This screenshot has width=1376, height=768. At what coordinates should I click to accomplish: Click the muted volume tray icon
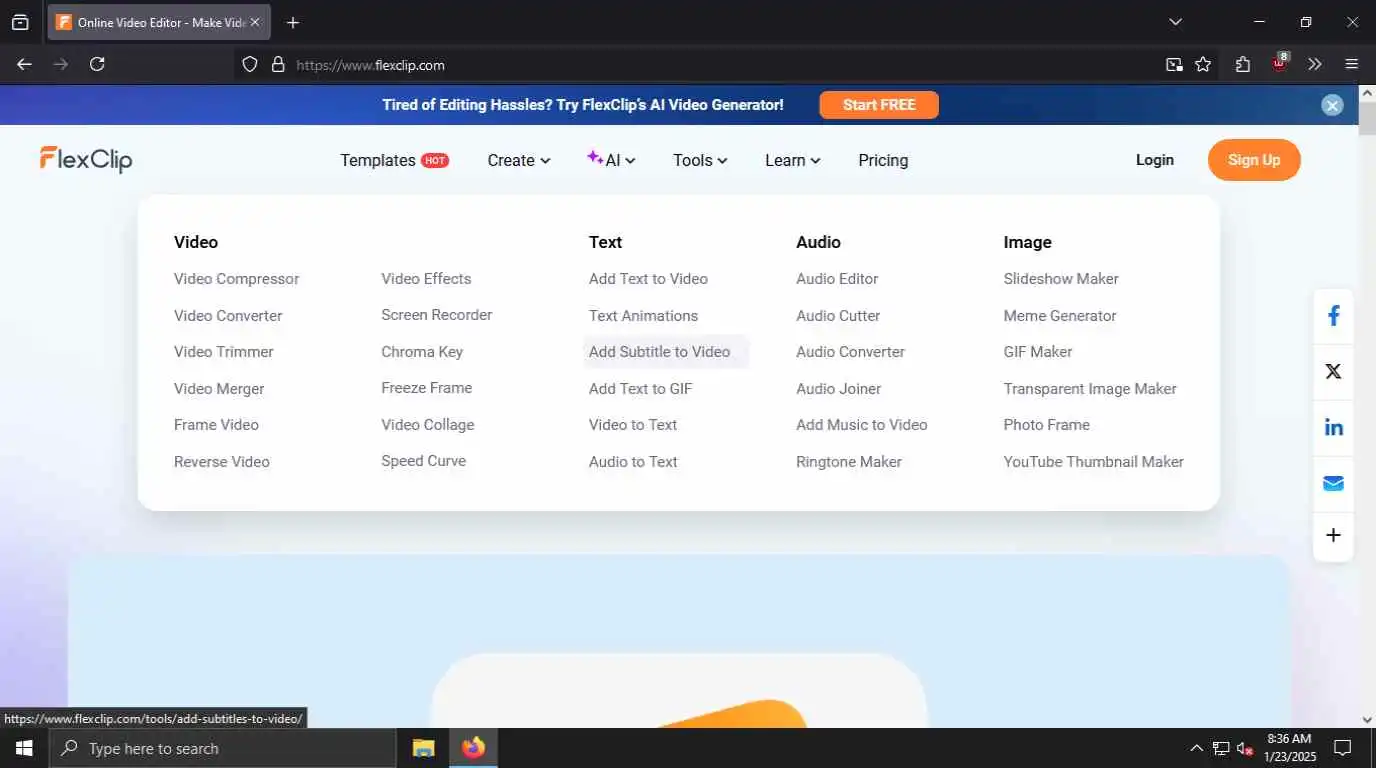coord(1245,748)
